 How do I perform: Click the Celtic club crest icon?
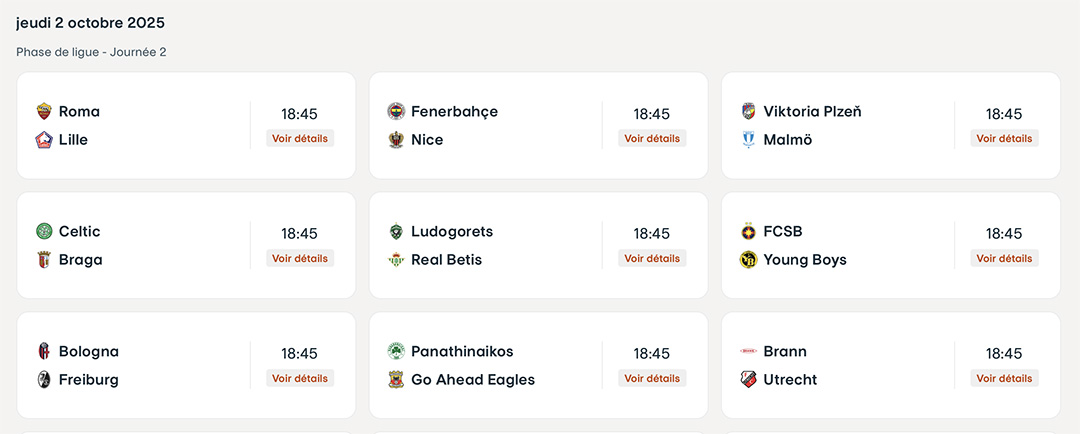pyautogui.click(x=43, y=231)
